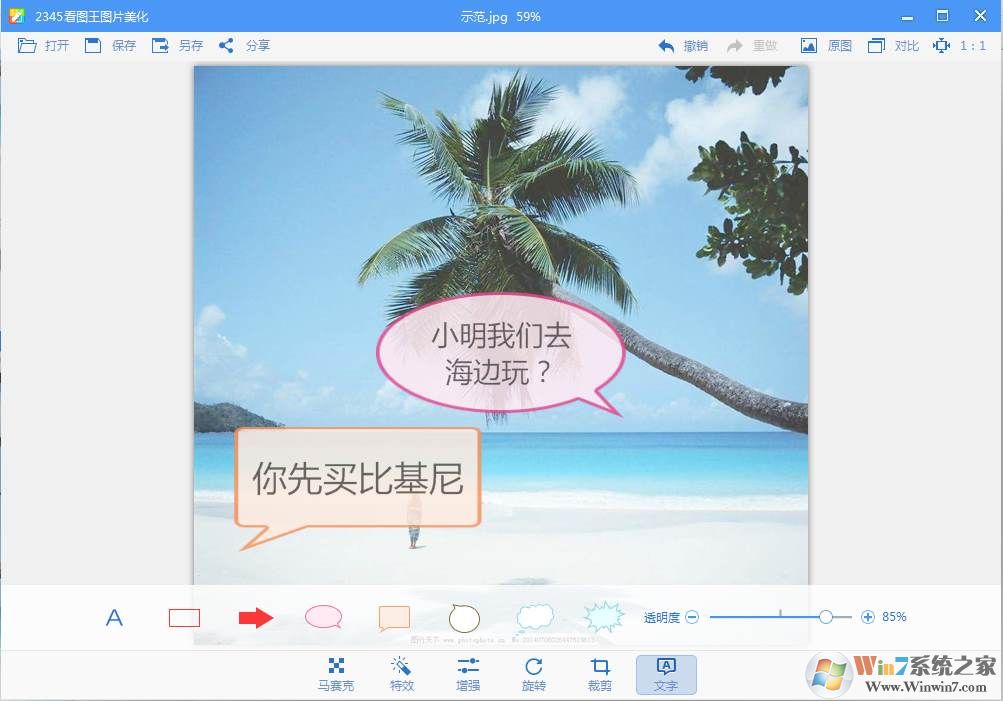This screenshot has width=1003, height=701.
Task: Switch to the 文字 text tool
Action: pos(666,675)
